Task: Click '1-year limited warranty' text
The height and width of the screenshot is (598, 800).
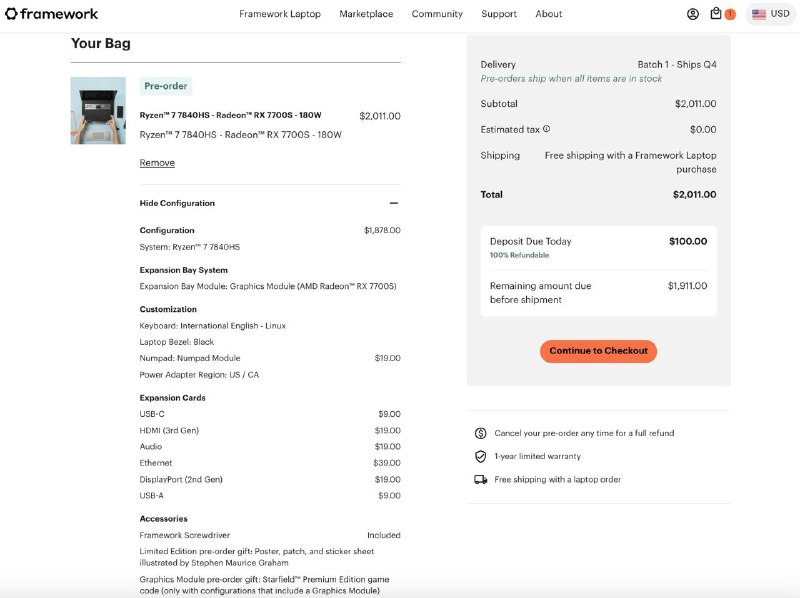Action: point(537,456)
